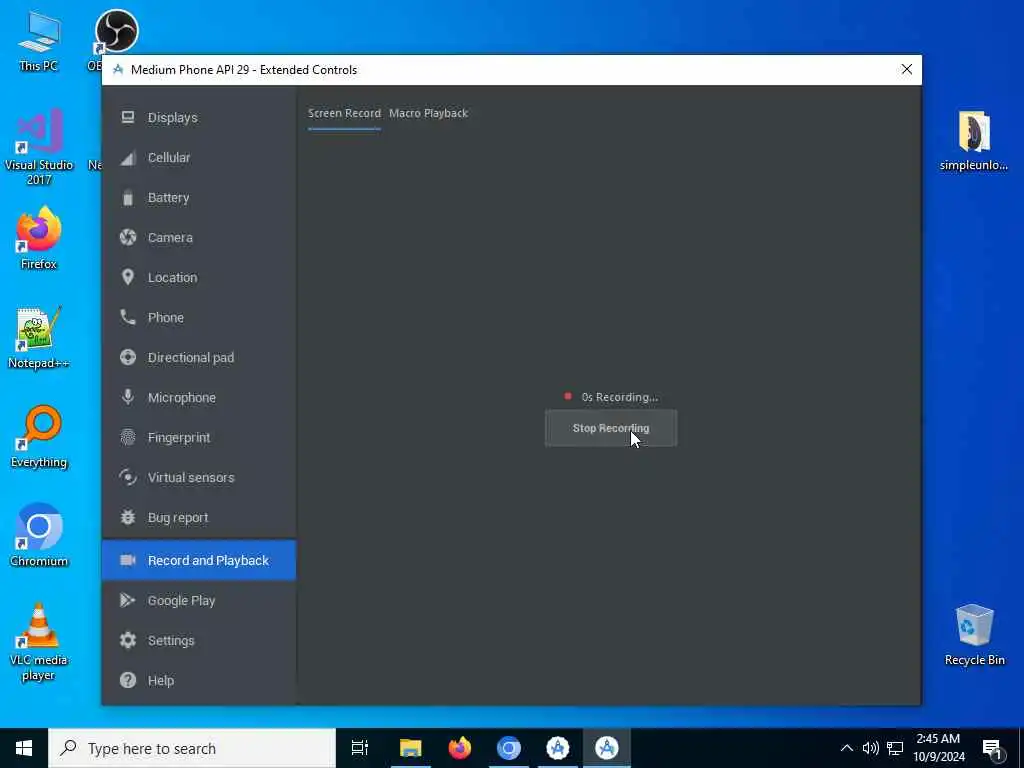This screenshot has width=1024, height=768.
Task: Click the volume speaker tray icon
Action: (871, 748)
